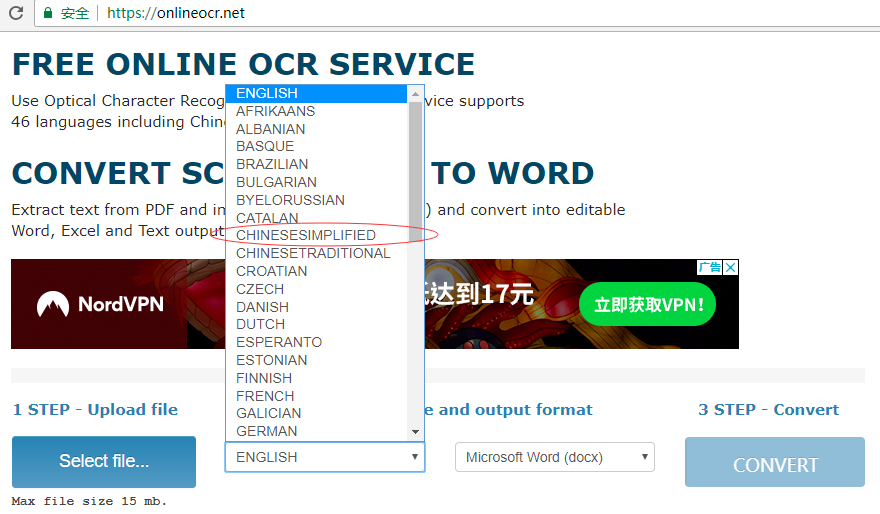Click the NordVPN logo in banner
Screen dimensions: 880x514
point(100,304)
